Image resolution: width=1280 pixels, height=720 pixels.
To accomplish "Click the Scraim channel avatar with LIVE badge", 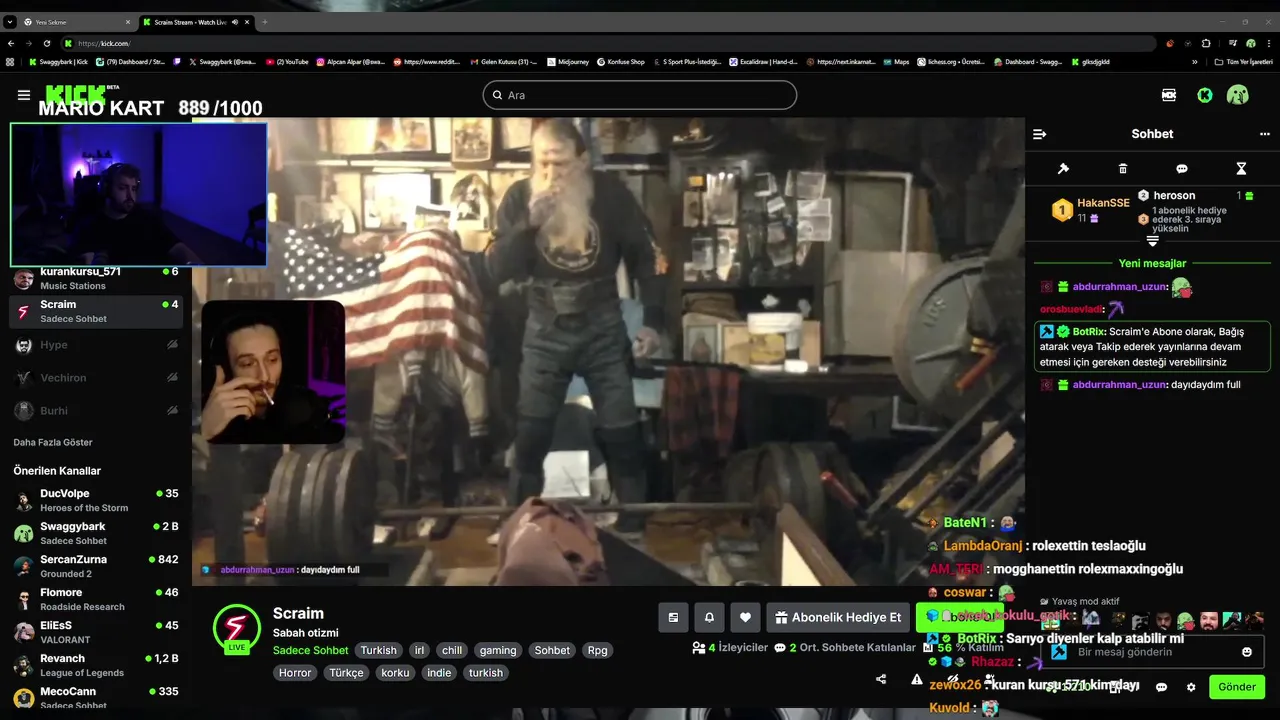I will point(237,629).
